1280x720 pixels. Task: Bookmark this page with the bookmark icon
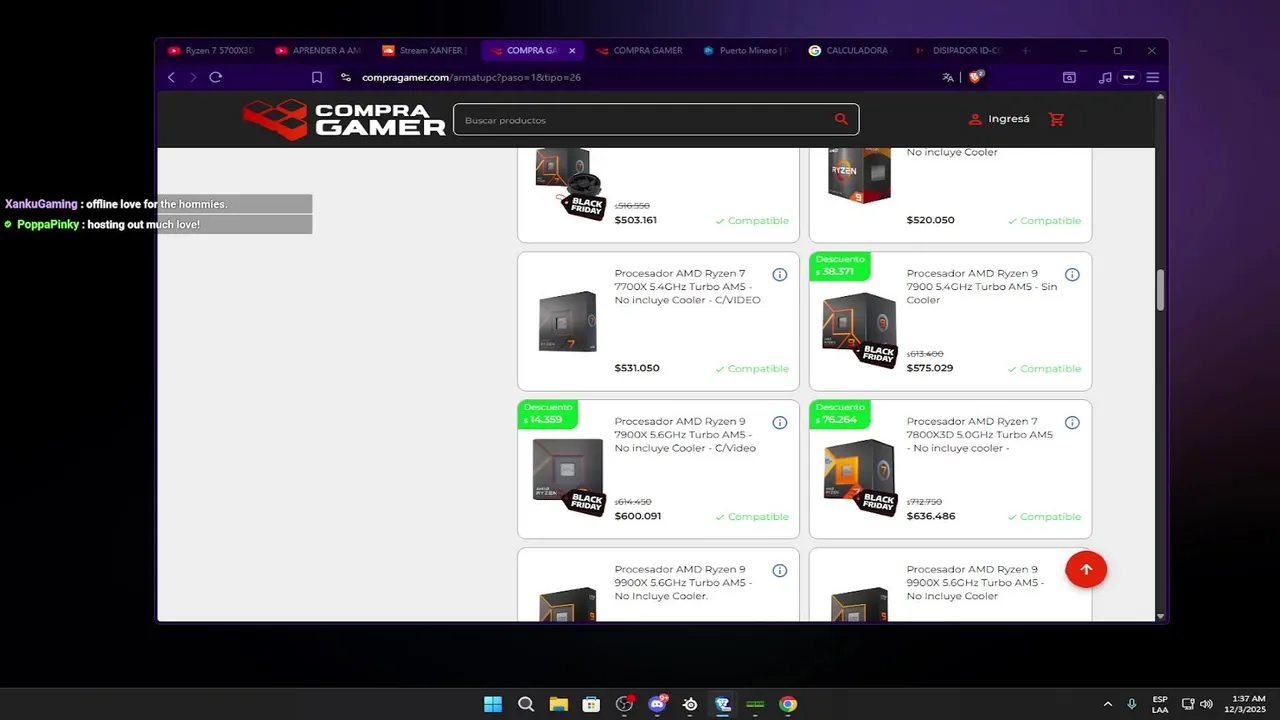317,77
